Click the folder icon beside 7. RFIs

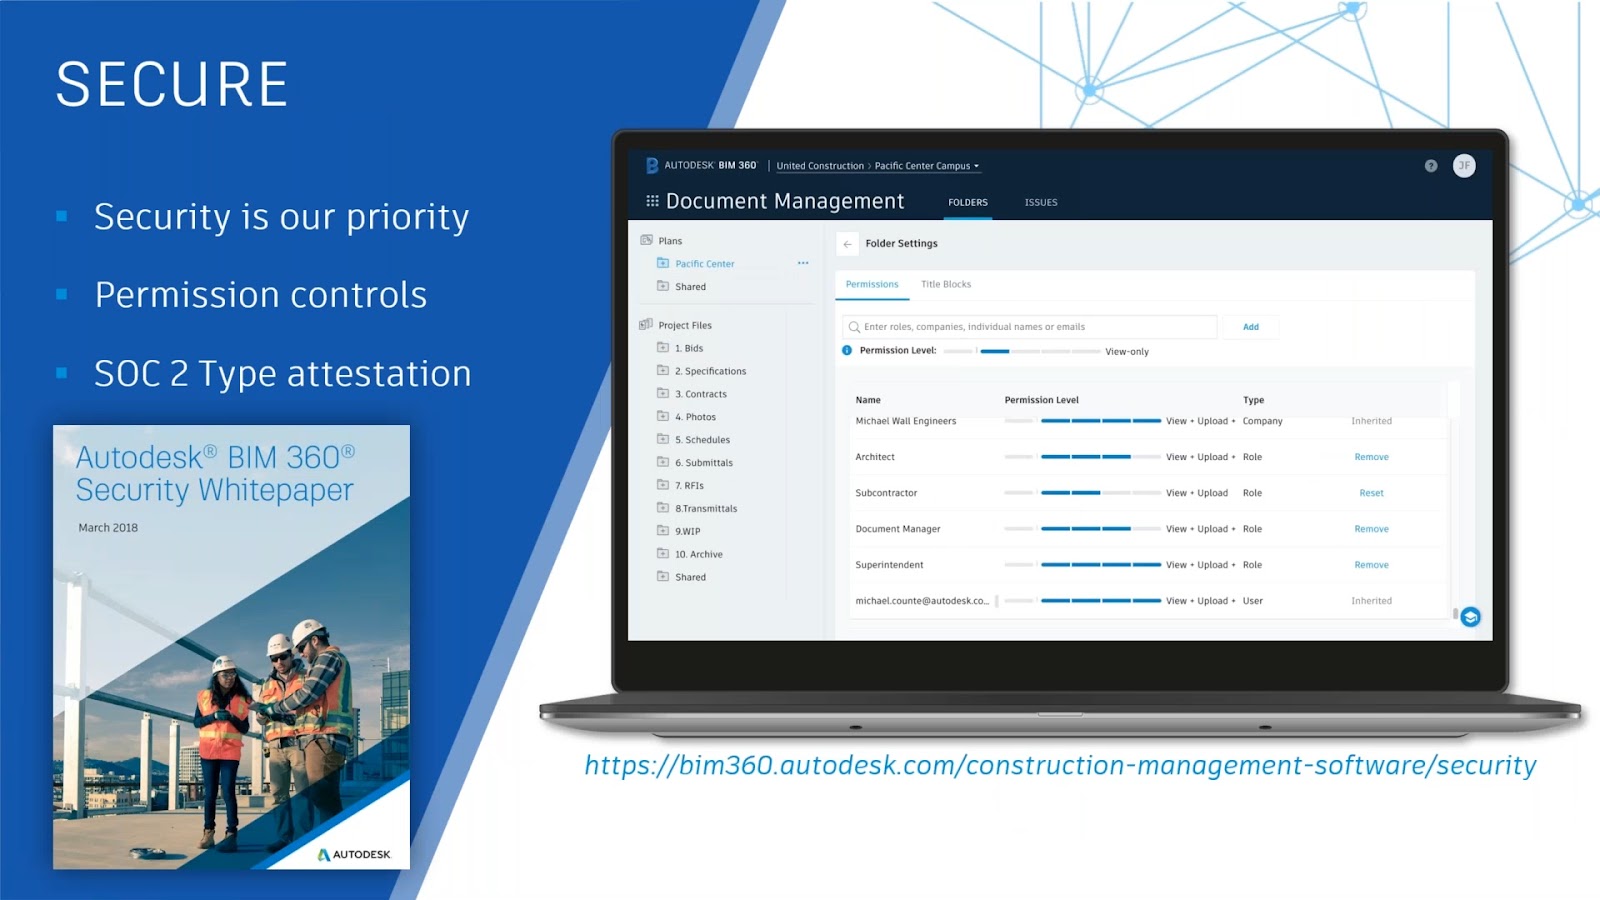tap(662, 486)
